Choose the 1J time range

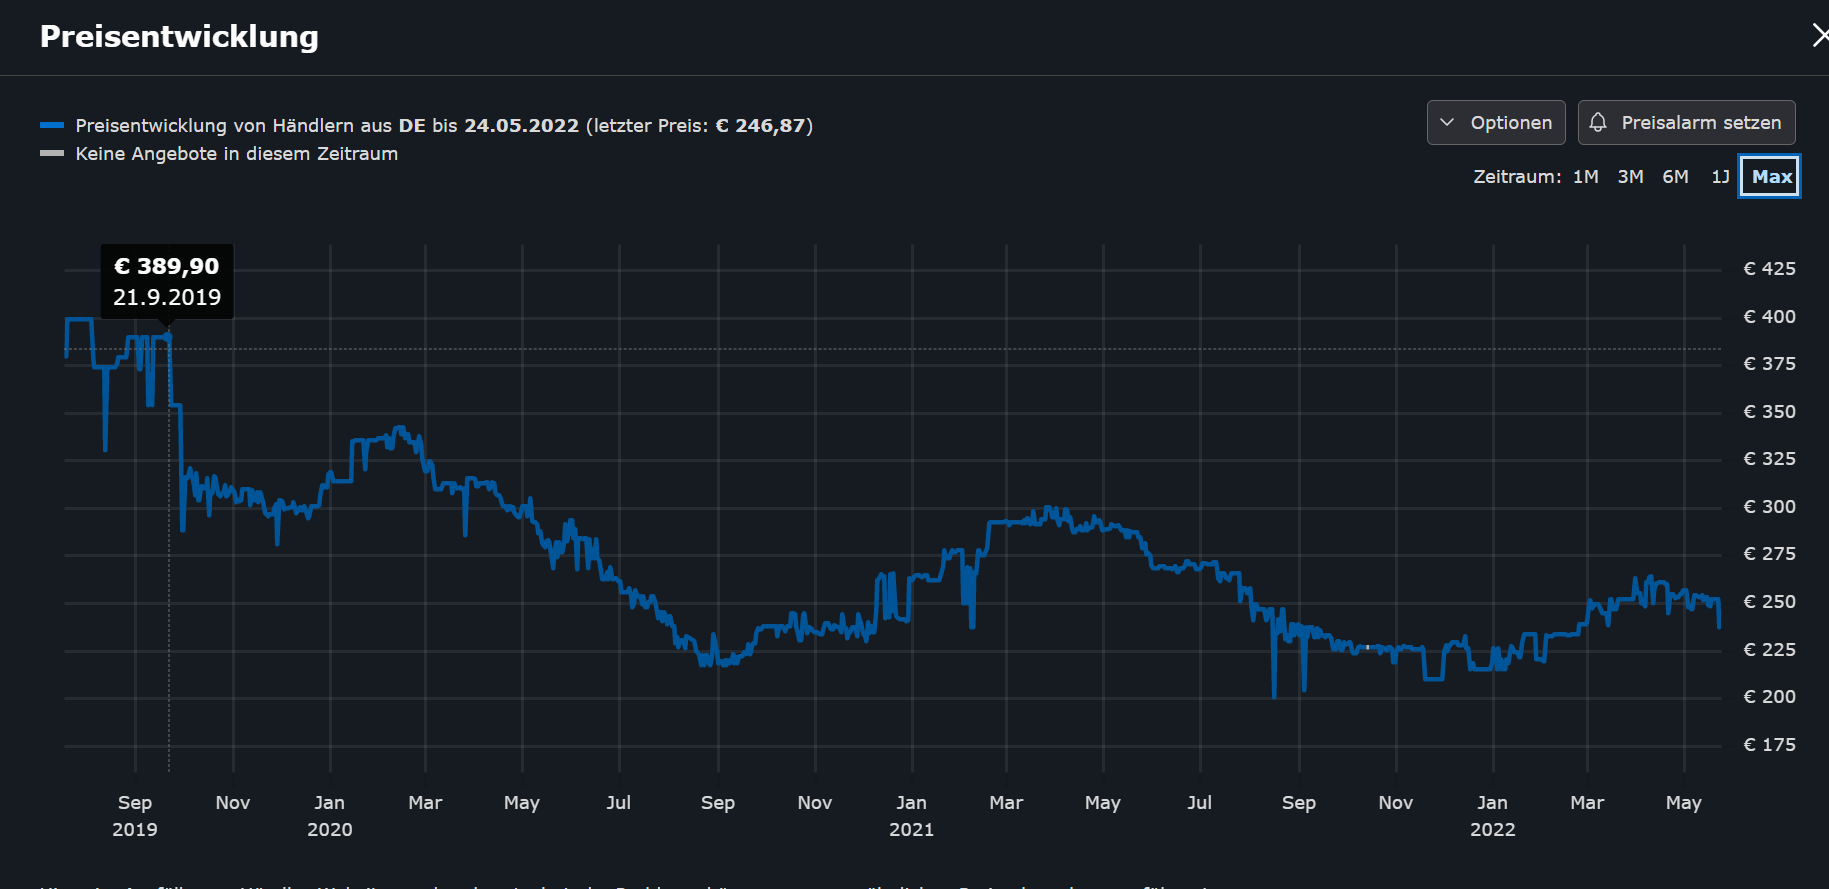click(1720, 177)
